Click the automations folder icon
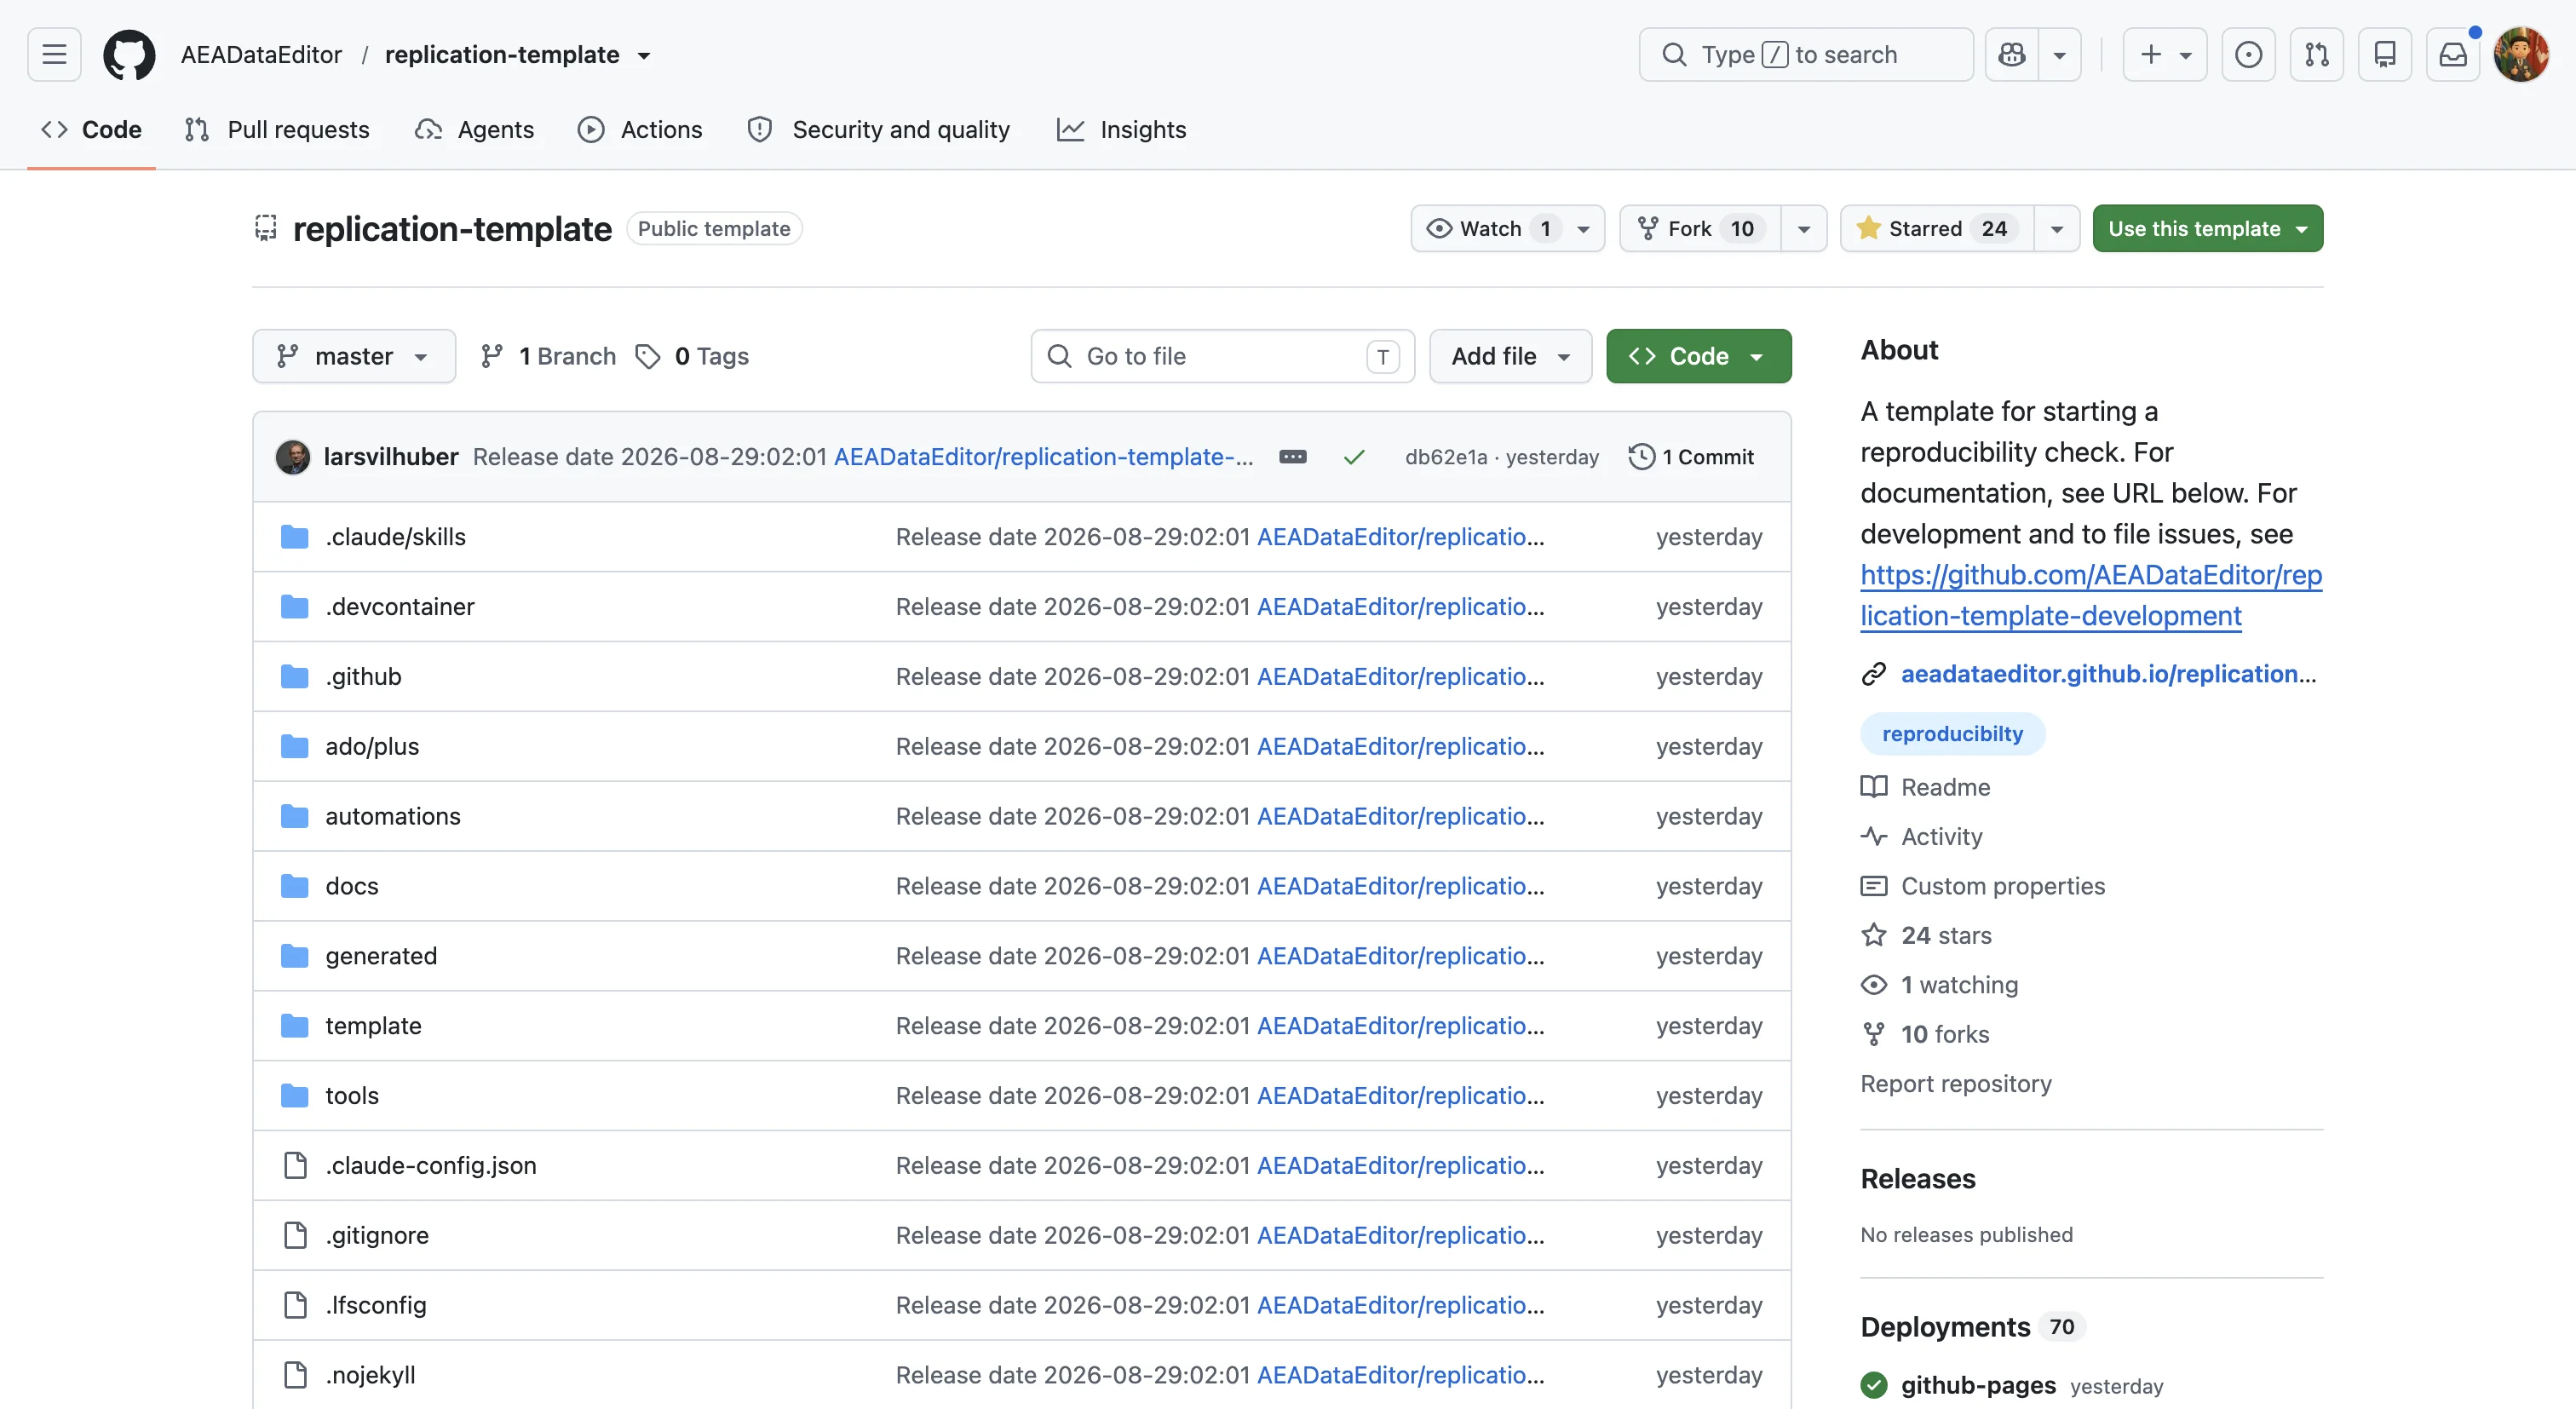The width and height of the screenshot is (2576, 1409). [294, 817]
